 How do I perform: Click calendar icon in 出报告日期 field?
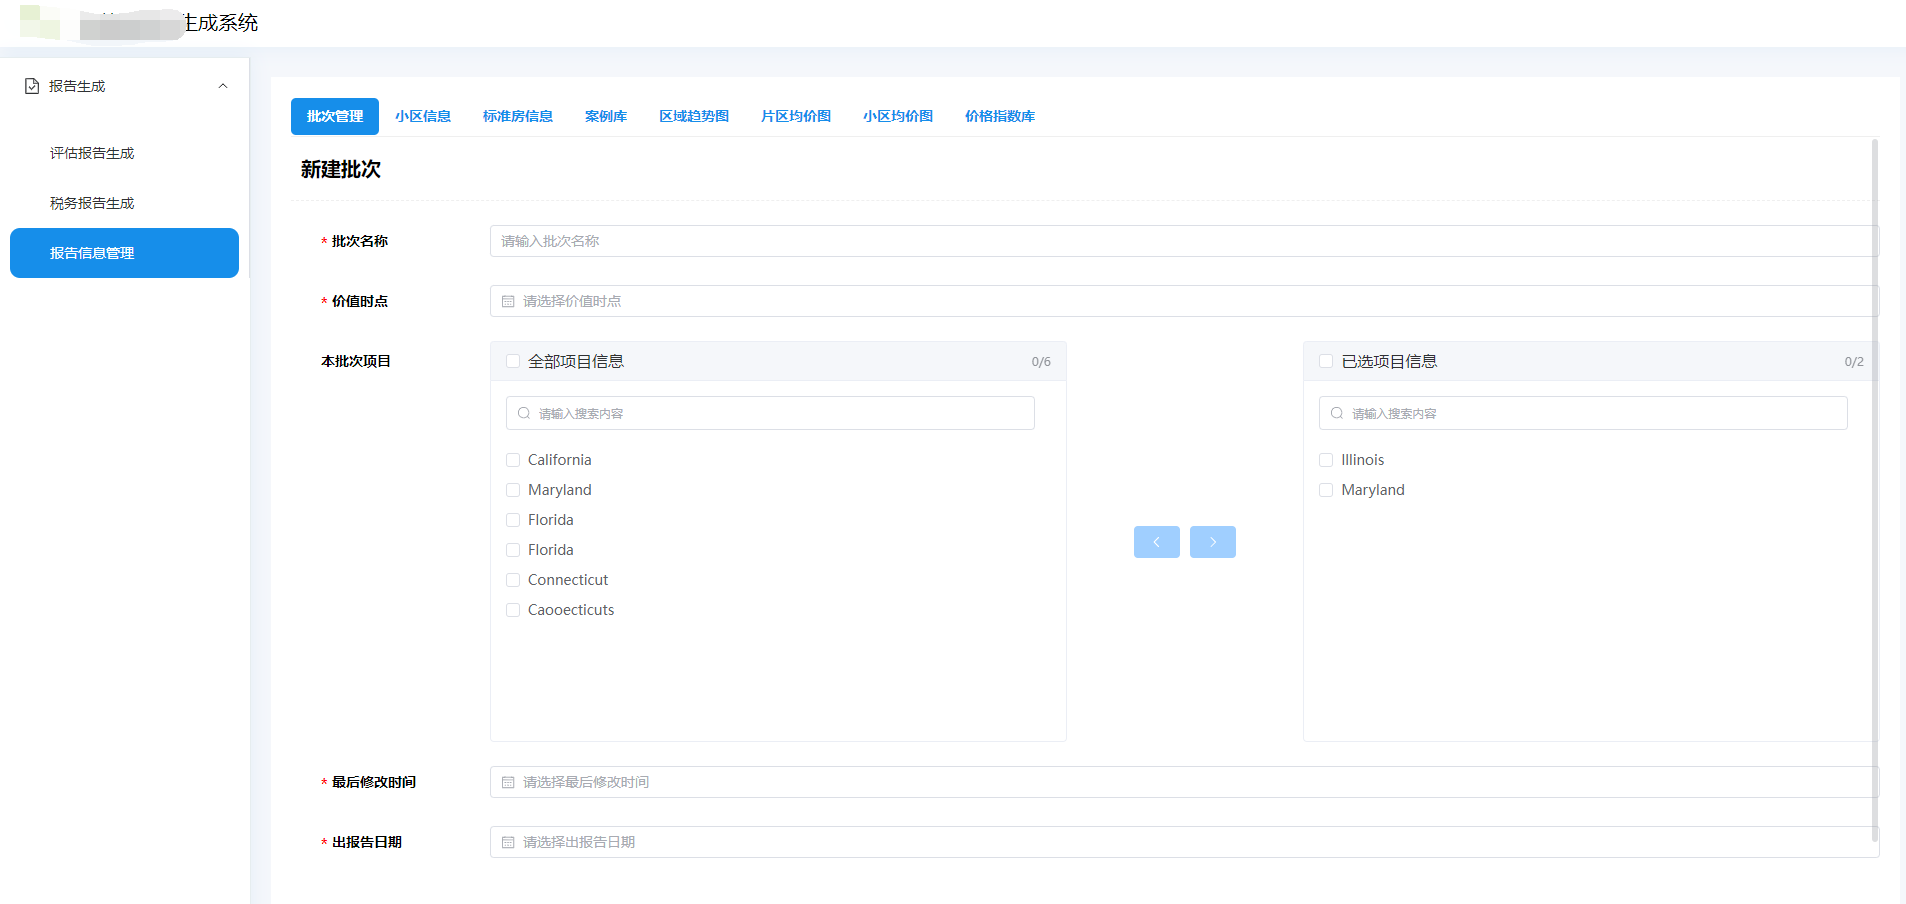(508, 842)
